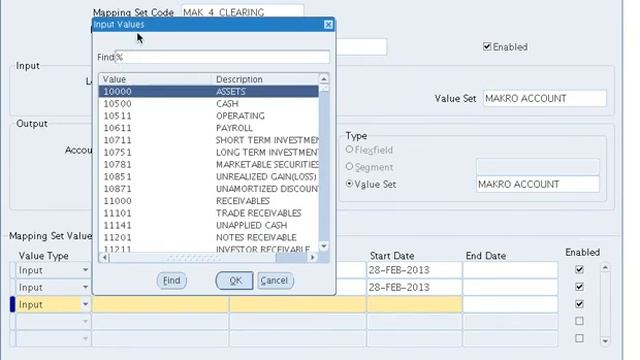Toggle the top Enabled checkbox
This screenshot has width=640, height=360.
[487, 47]
